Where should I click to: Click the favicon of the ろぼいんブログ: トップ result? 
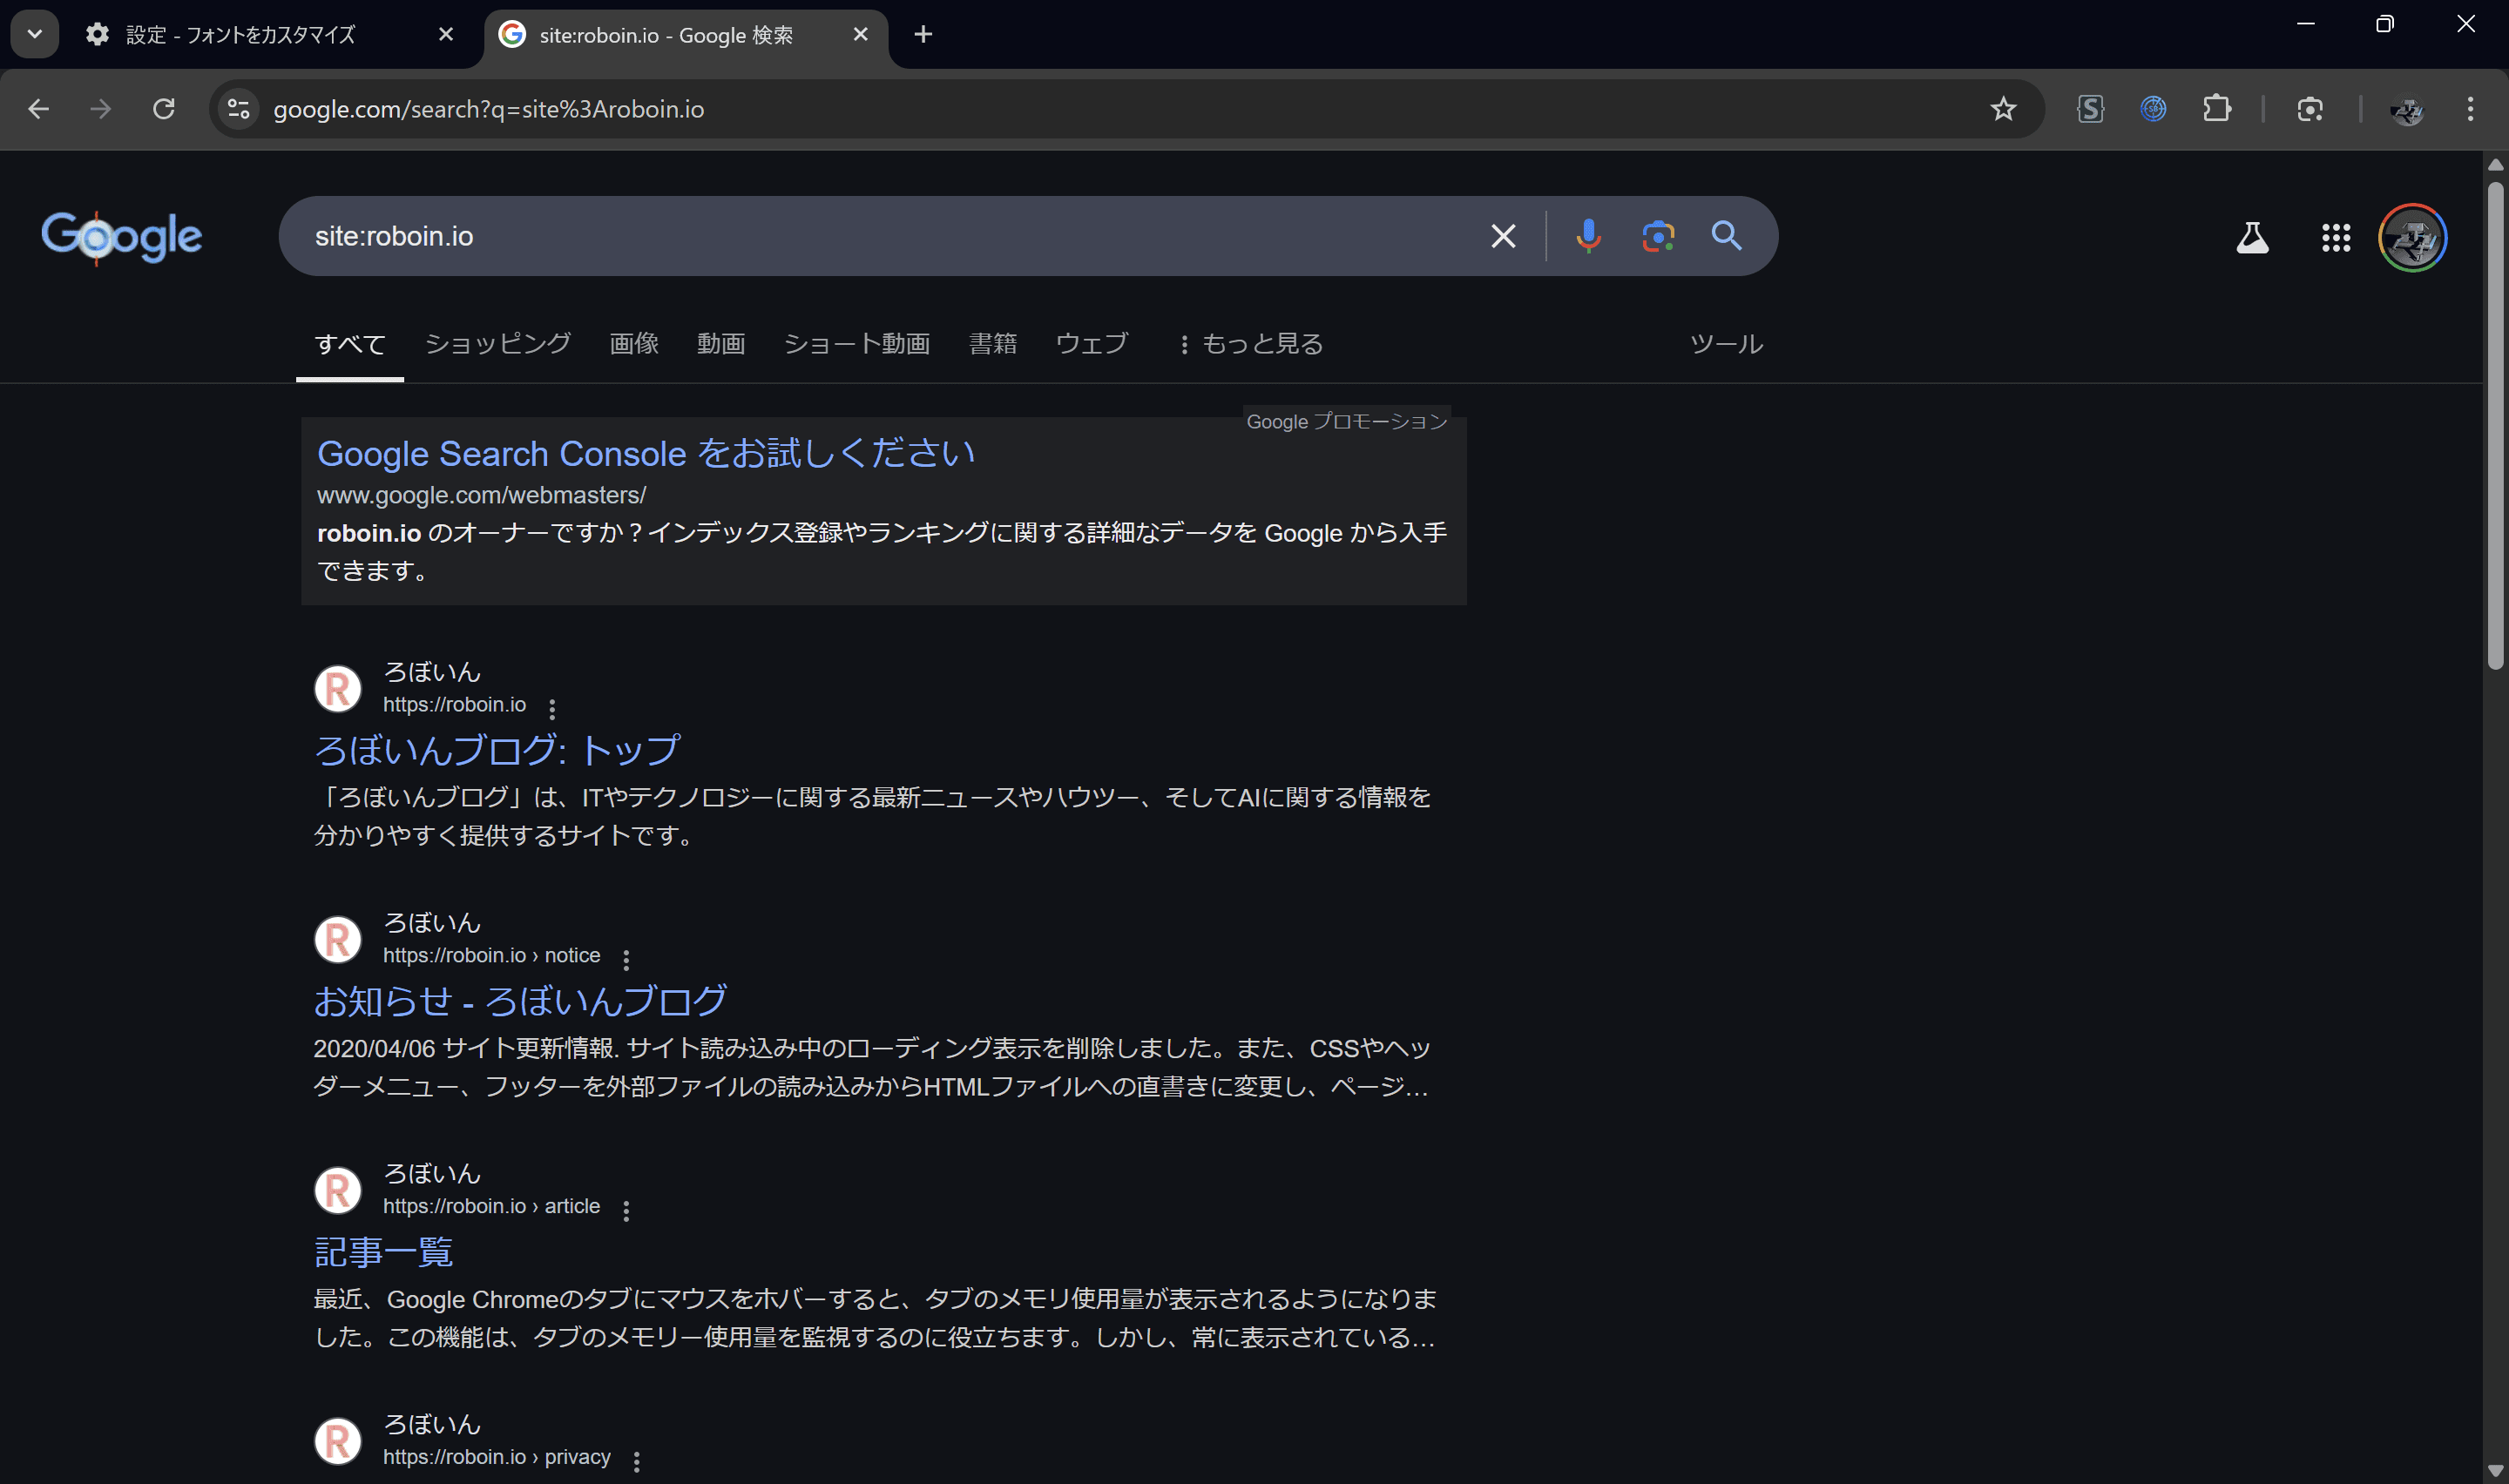pos(338,689)
